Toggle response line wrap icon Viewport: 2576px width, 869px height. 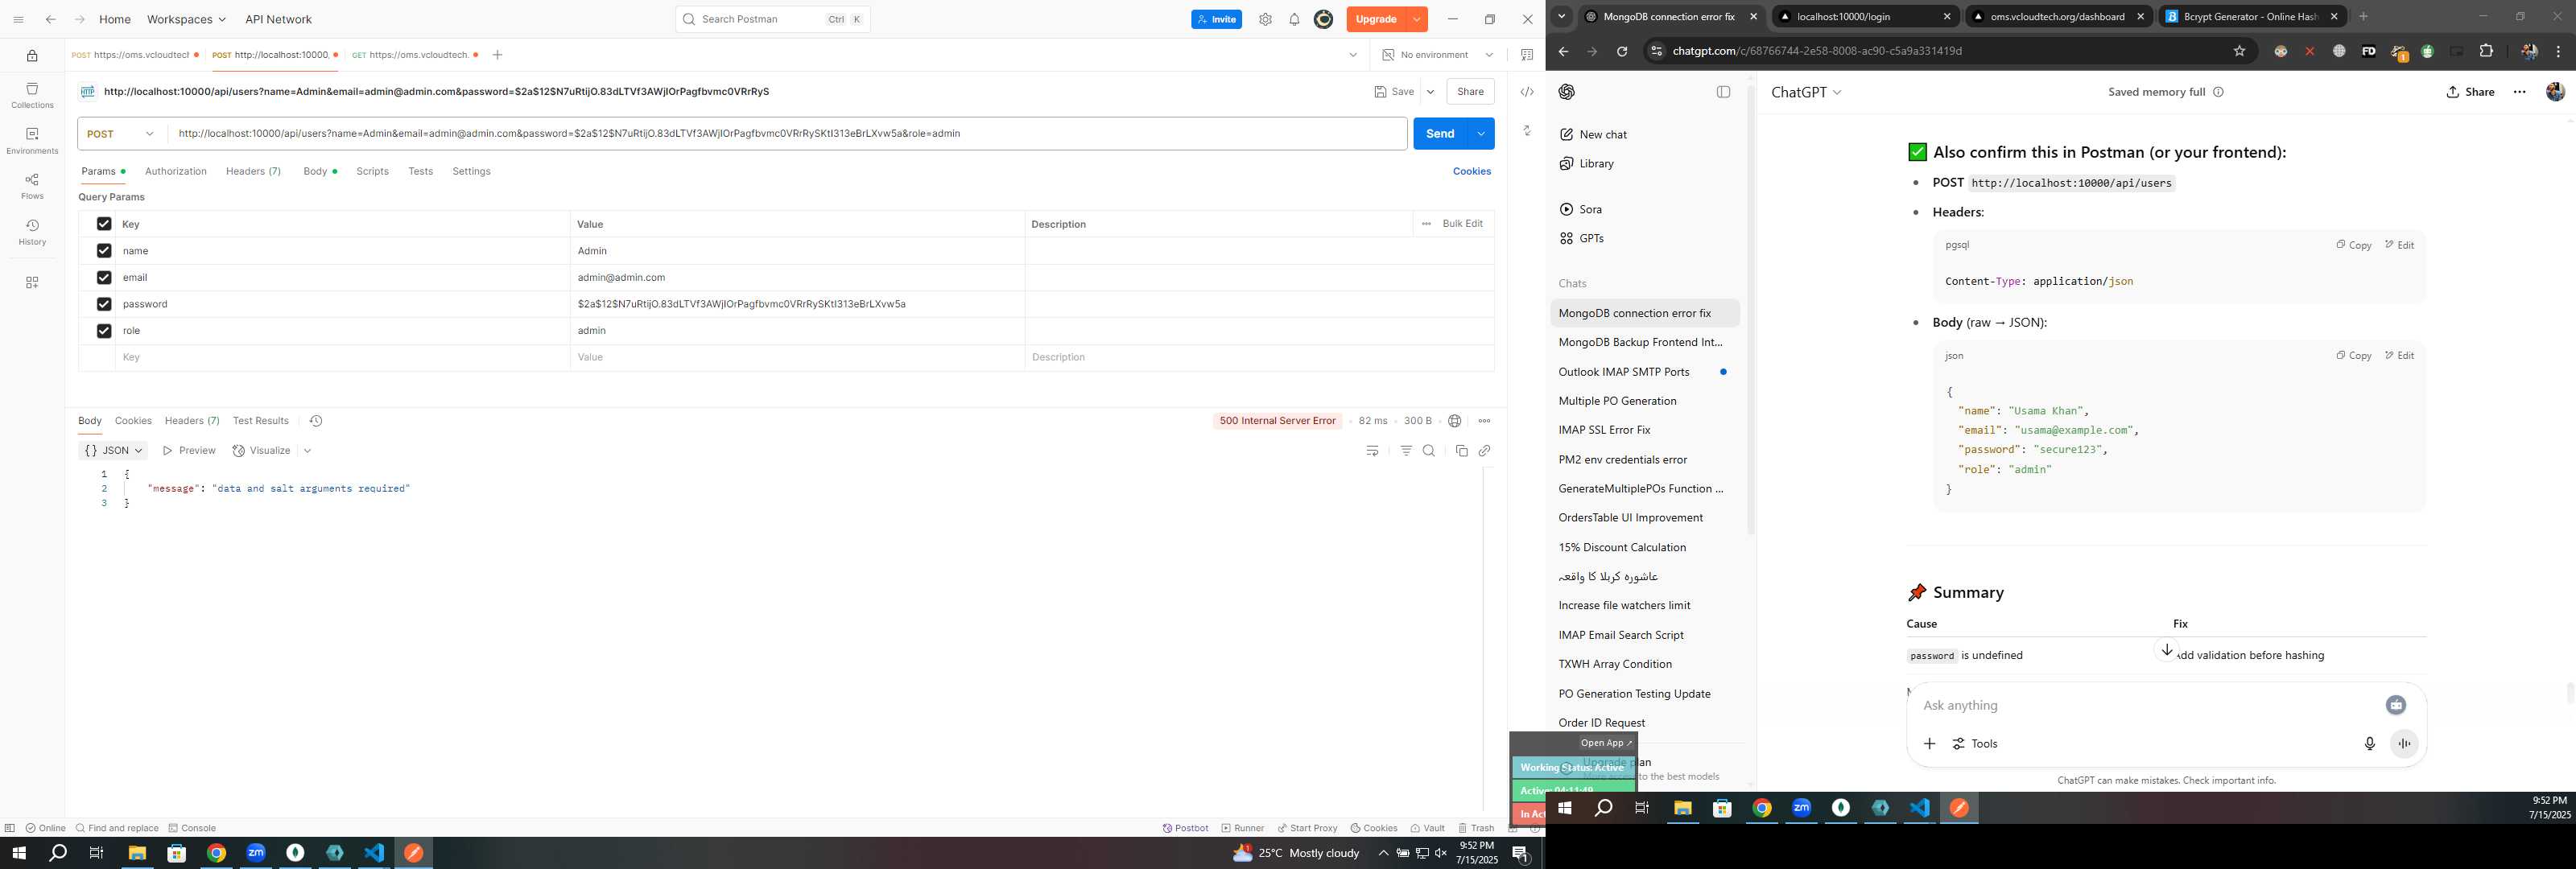pyautogui.click(x=1372, y=451)
